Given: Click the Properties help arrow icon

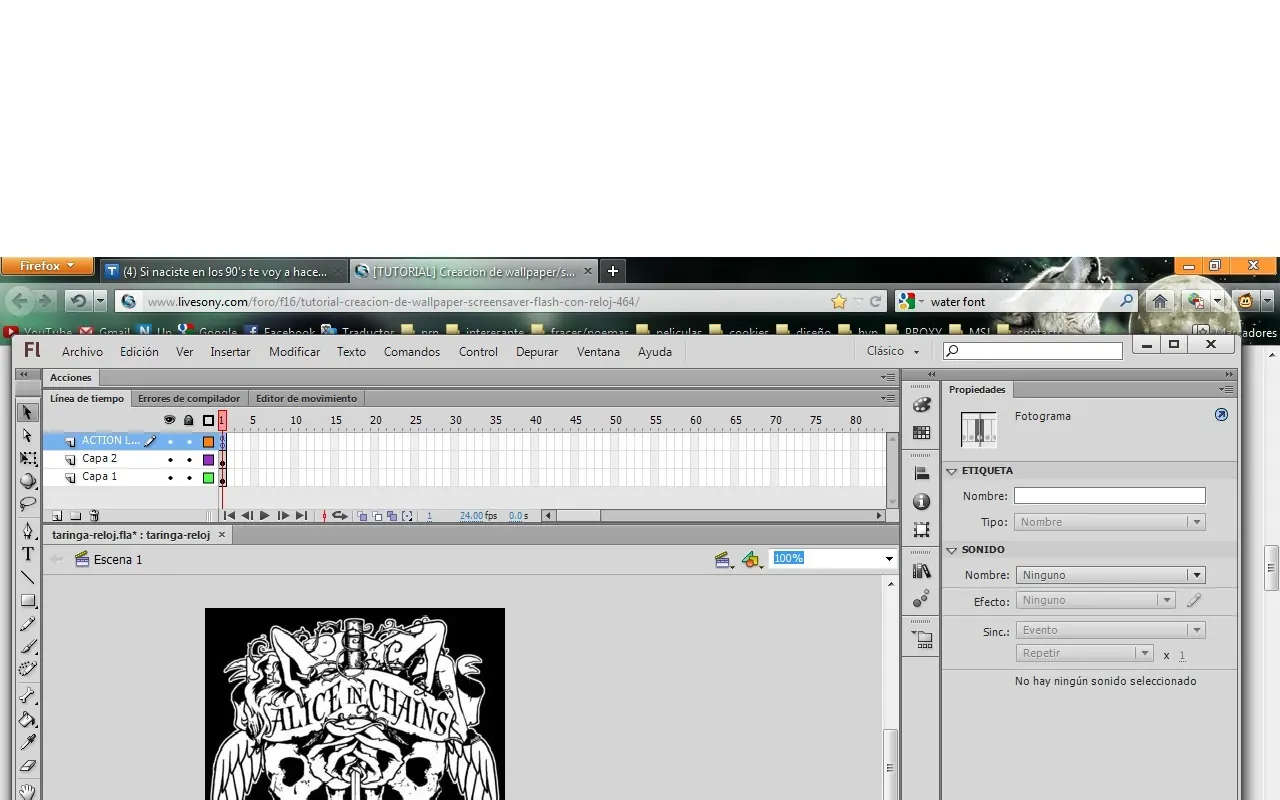Looking at the screenshot, I should click(x=1221, y=414).
